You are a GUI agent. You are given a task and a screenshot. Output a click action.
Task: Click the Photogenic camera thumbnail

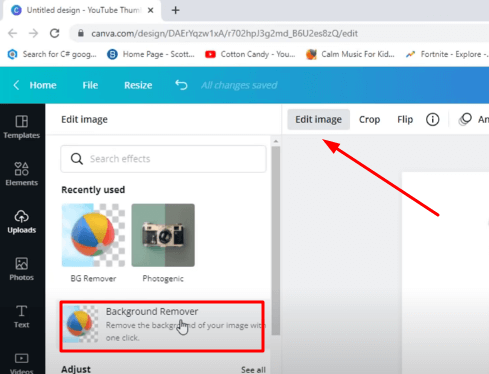tap(163, 235)
